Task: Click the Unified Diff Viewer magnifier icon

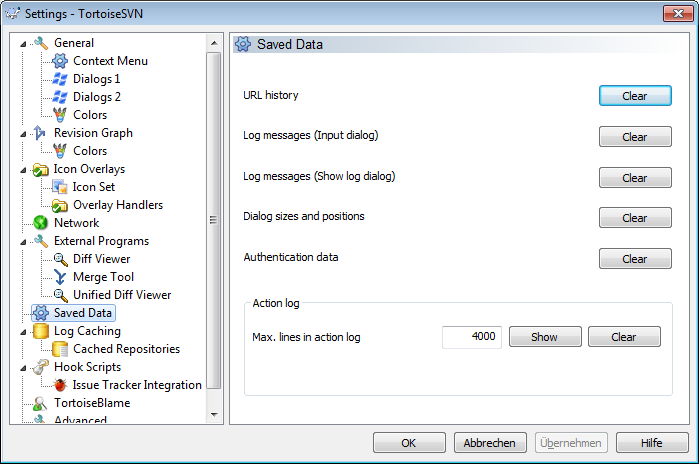Action: (60, 295)
